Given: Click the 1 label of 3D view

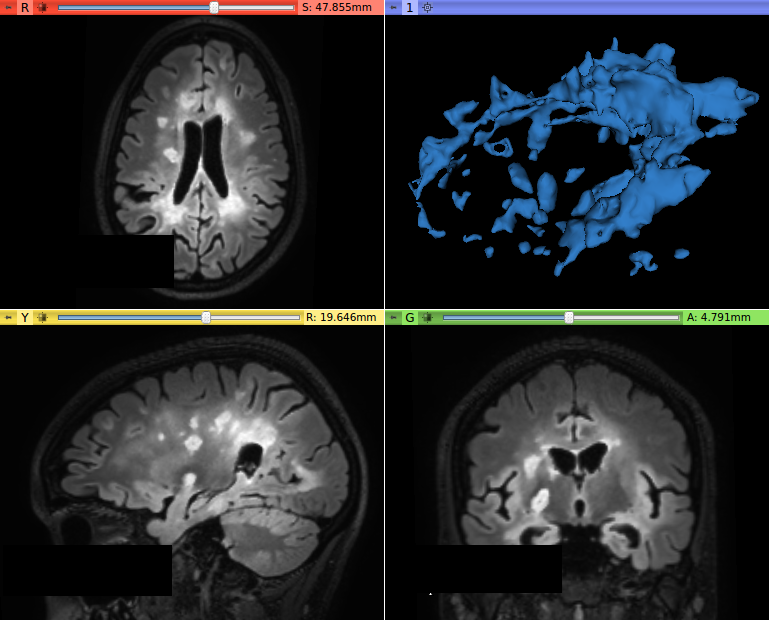Looking at the screenshot, I should pos(410,7).
